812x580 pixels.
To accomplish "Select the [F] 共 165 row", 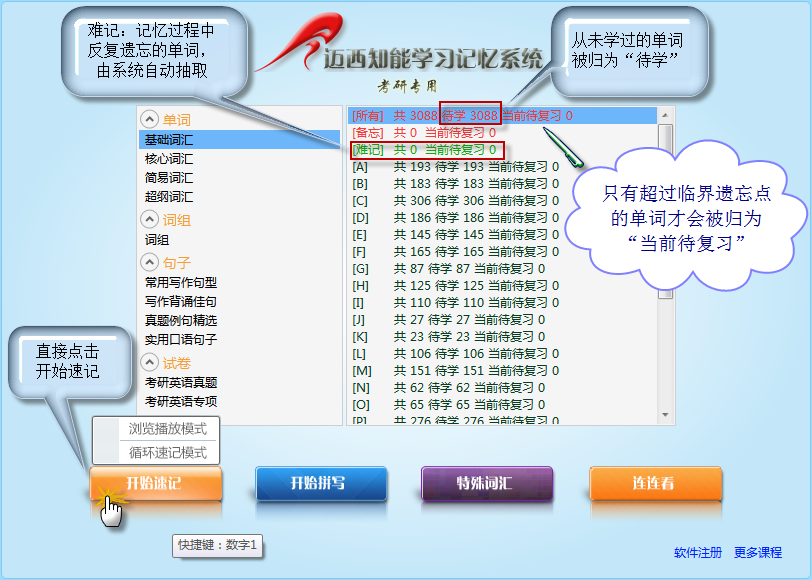I will [x=502, y=252].
